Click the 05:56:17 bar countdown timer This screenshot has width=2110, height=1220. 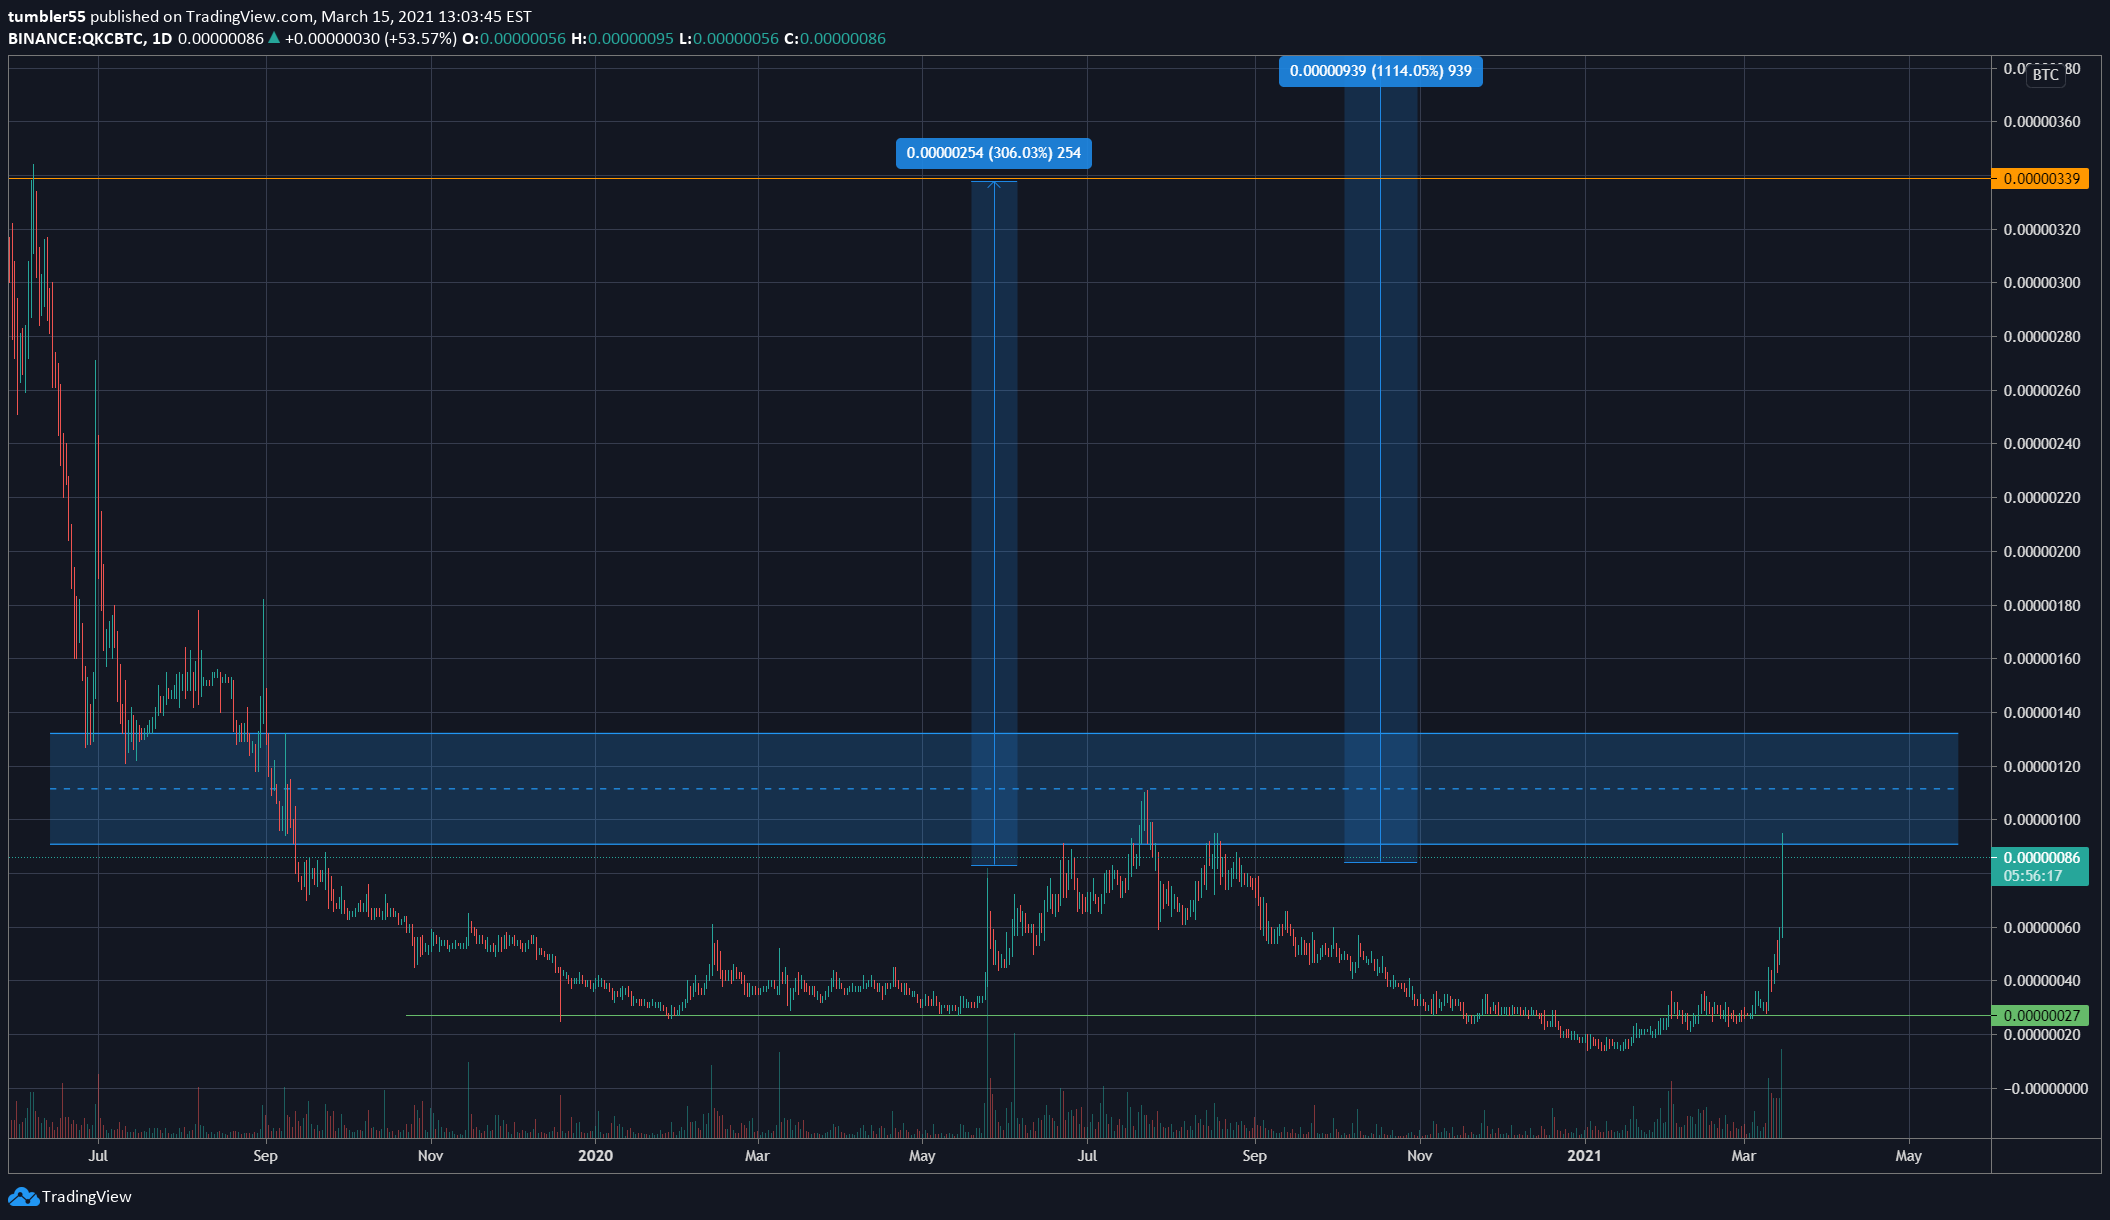2033,876
